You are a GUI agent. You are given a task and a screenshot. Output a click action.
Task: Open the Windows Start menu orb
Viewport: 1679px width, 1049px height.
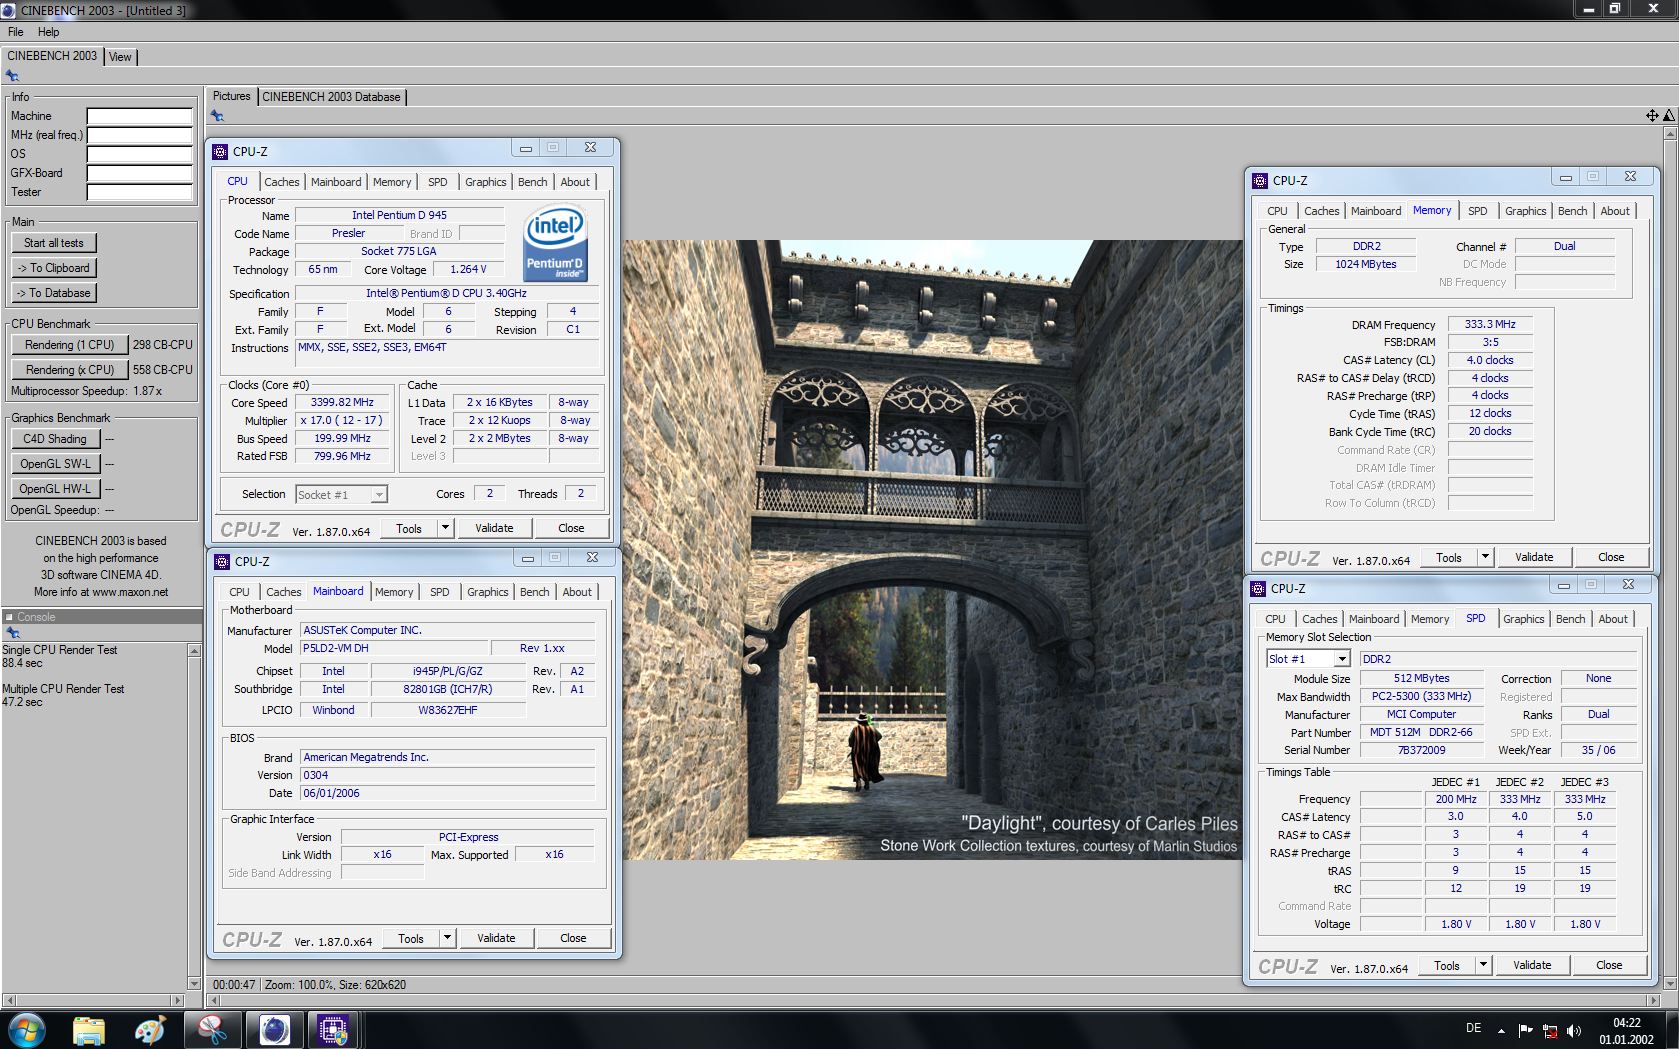pos(26,1030)
